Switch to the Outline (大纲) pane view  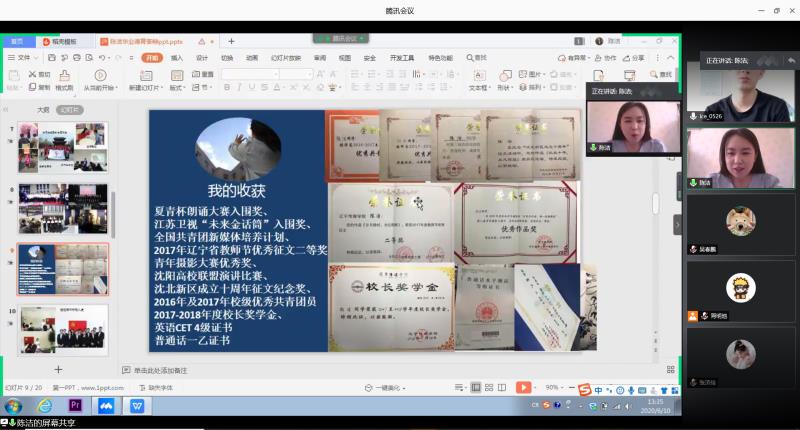click(43, 110)
